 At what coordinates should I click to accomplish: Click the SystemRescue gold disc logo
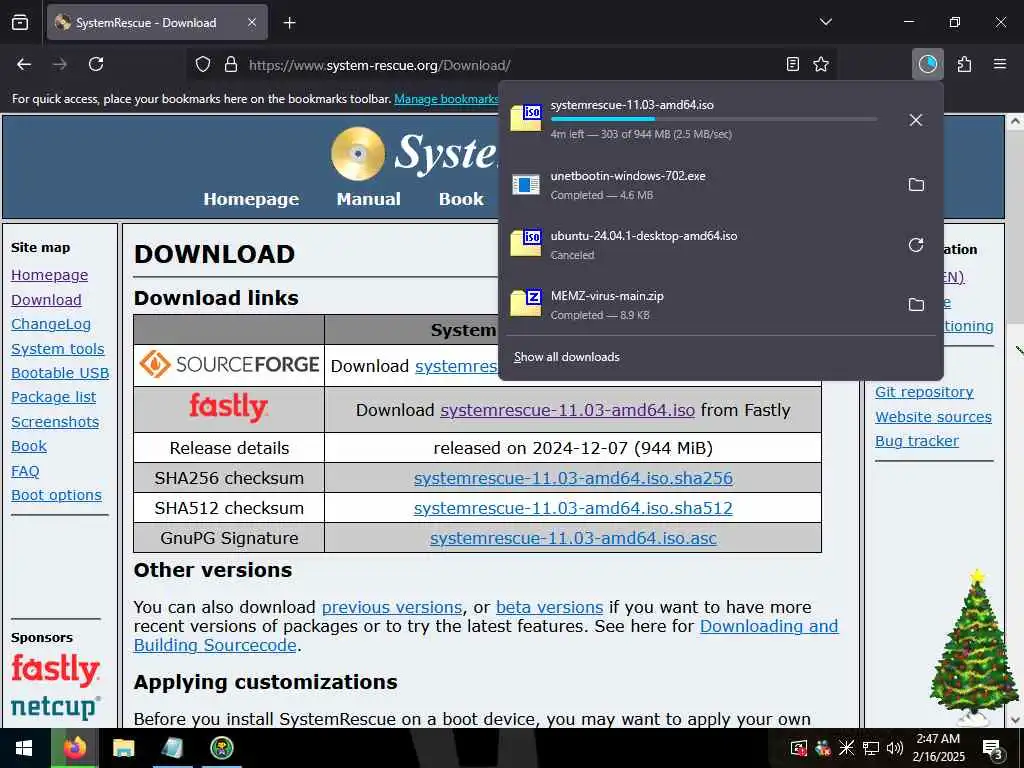pyautogui.click(x=358, y=153)
